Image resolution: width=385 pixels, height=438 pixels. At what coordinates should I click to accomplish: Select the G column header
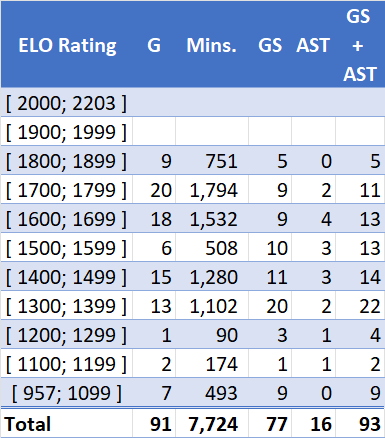pyautogui.click(x=154, y=45)
